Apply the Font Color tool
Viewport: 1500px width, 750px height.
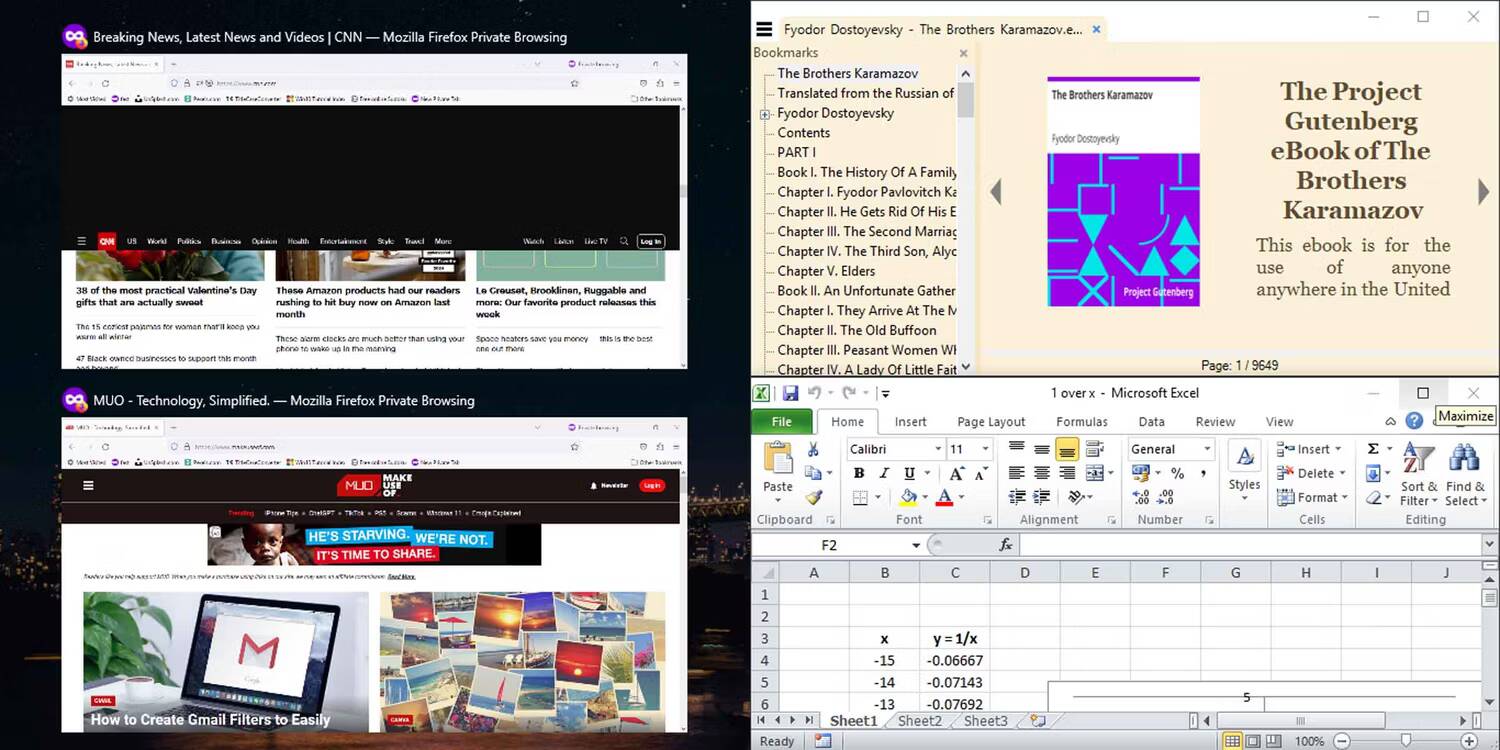pyautogui.click(x=945, y=497)
